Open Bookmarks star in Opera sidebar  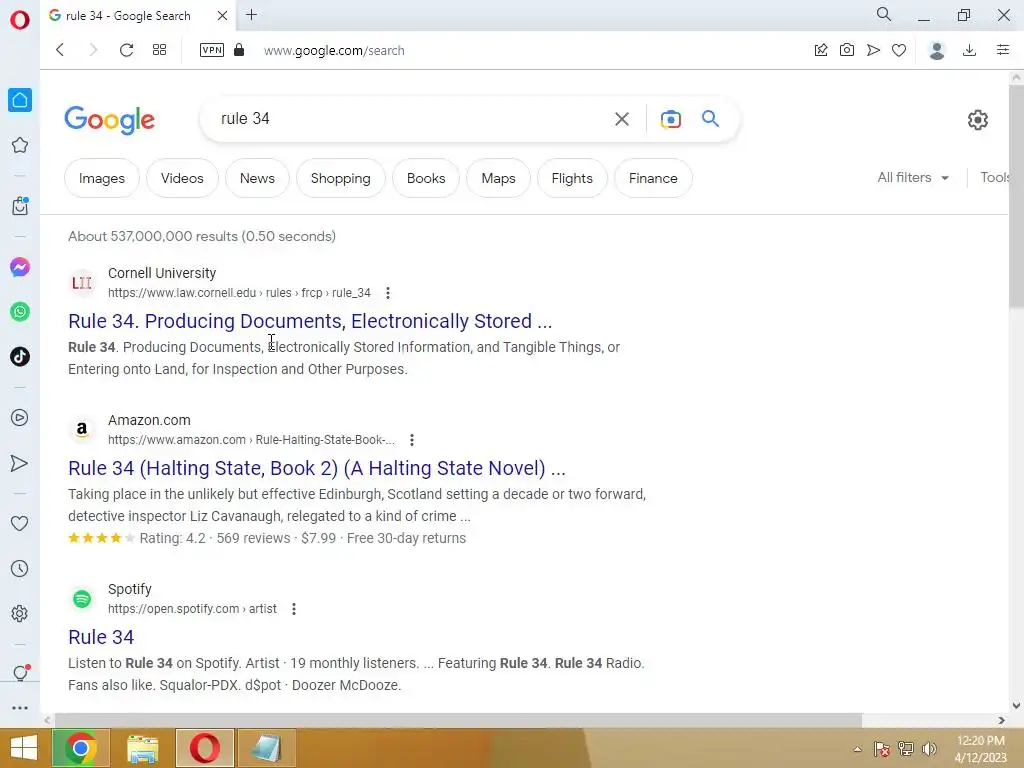20,145
